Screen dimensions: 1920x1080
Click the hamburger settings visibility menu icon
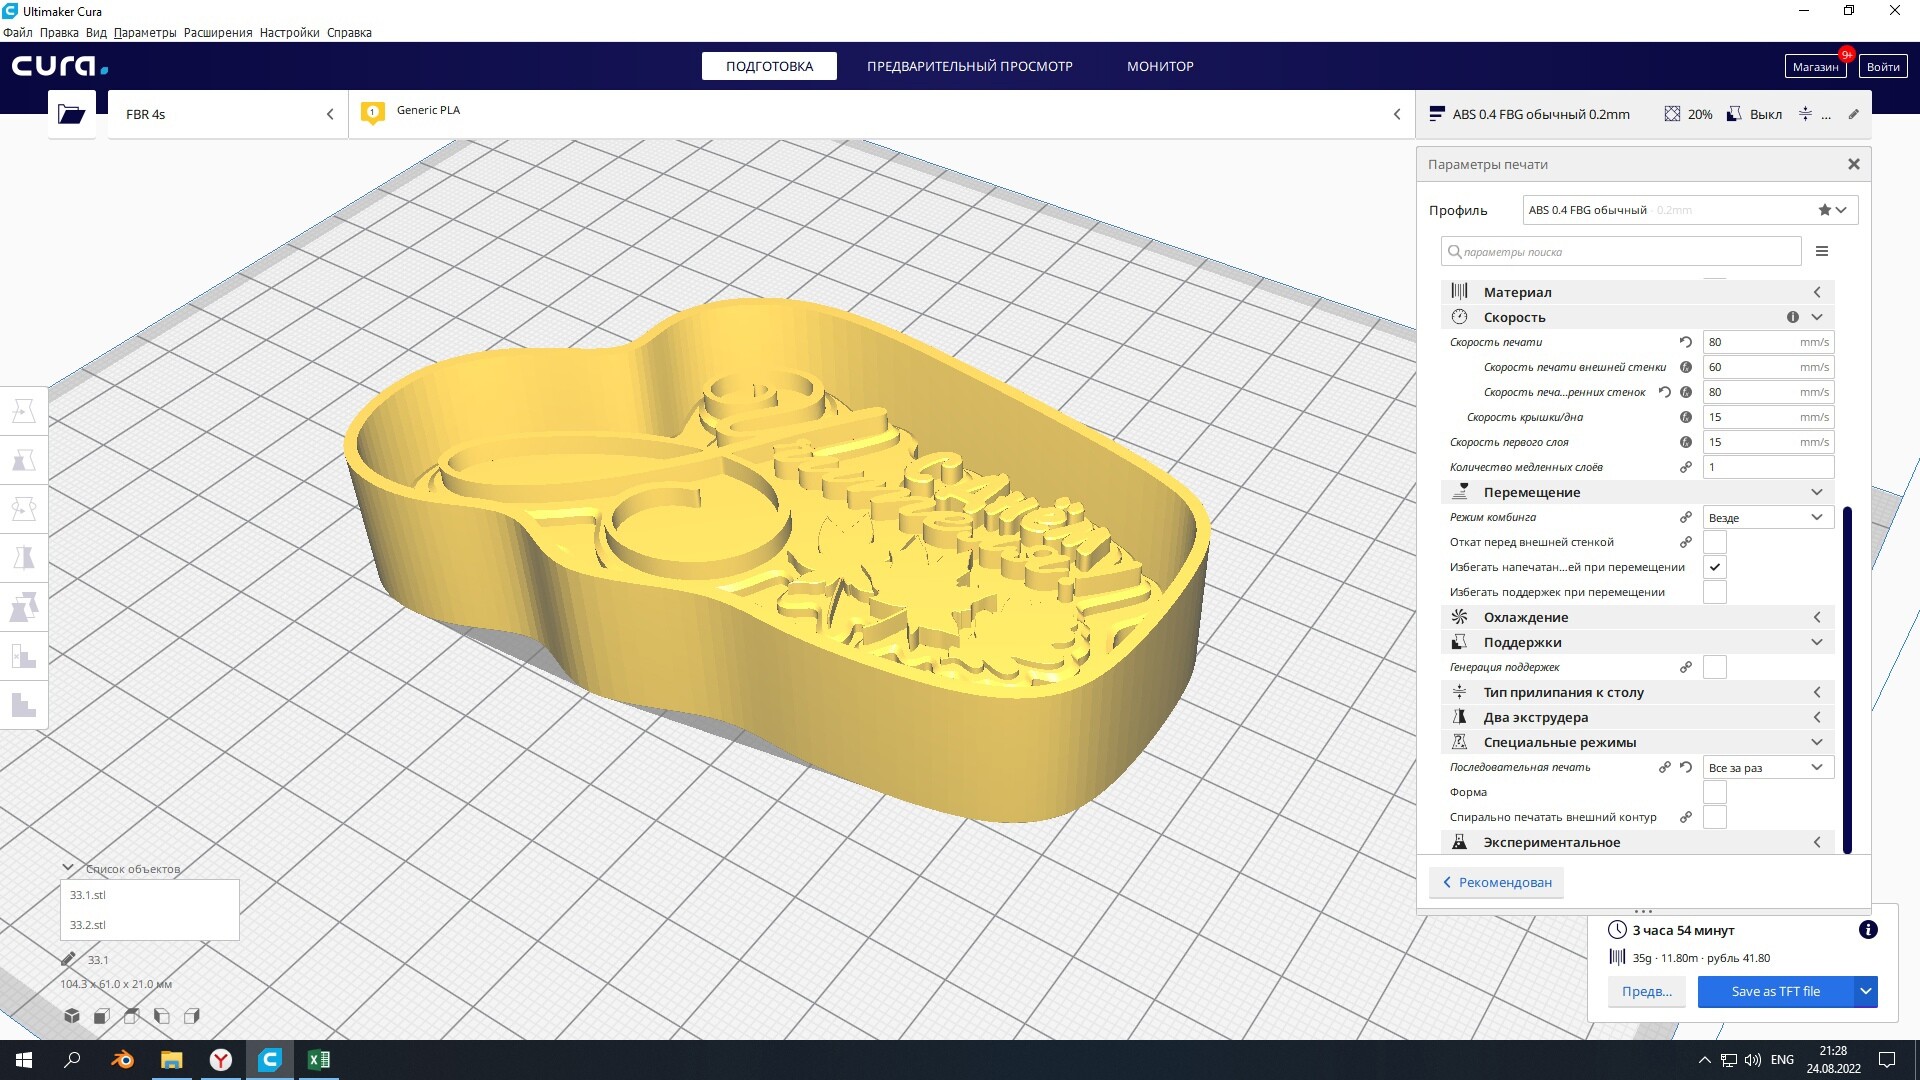click(x=1822, y=252)
